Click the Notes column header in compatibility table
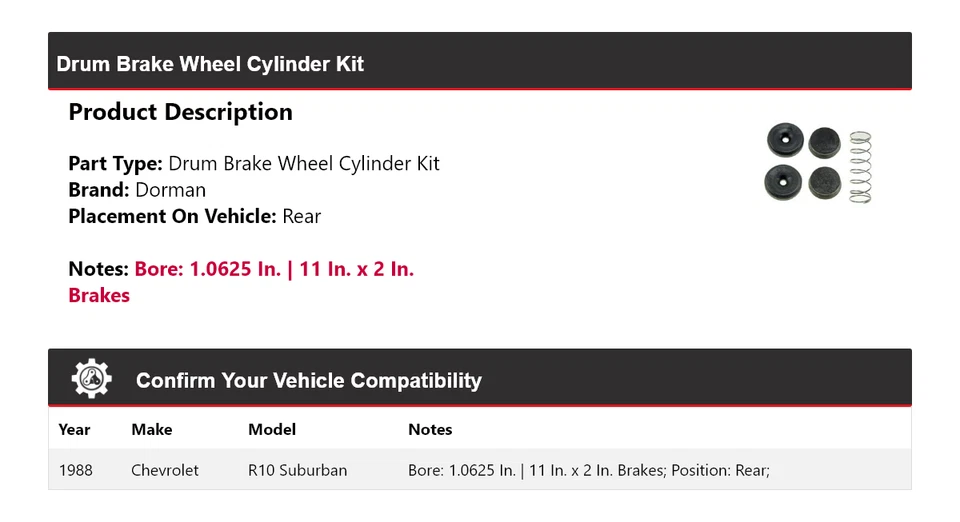 pyautogui.click(x=430, y=429)
